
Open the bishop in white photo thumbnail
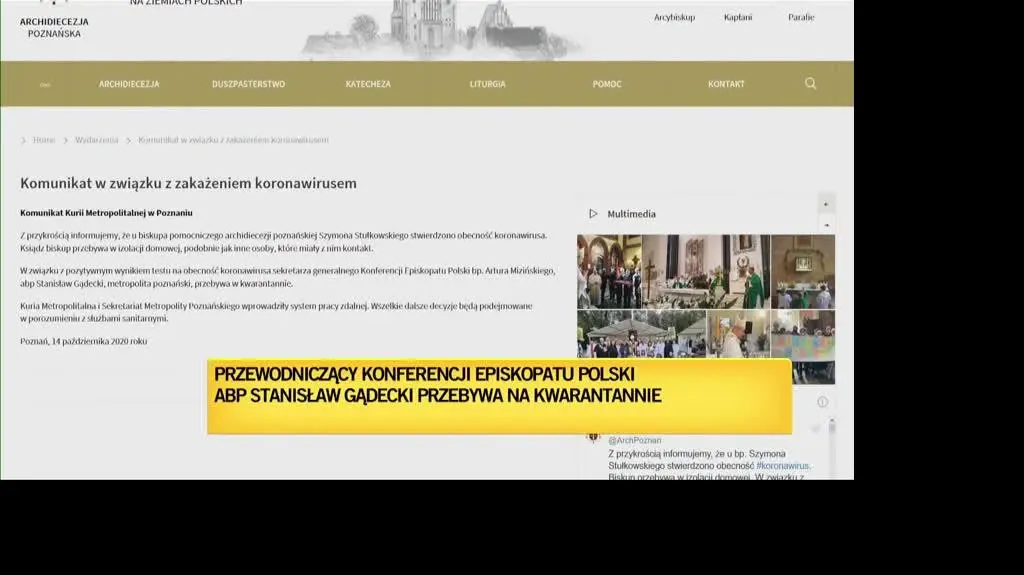pyautogui.click(x=739, y=334)
